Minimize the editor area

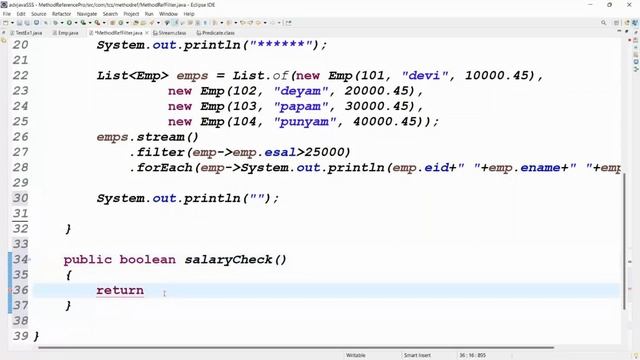coord(619,31)
